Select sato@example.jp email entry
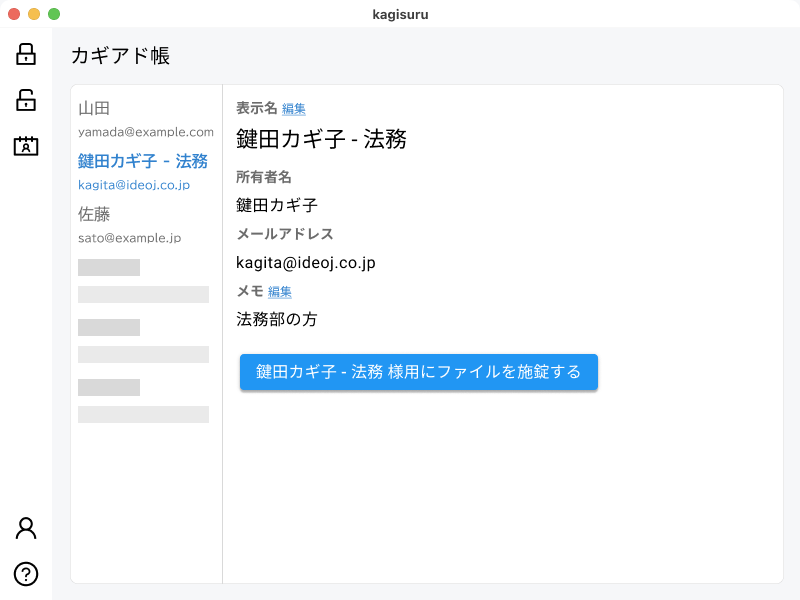Image resolution: width=800 pixels, height=600 pixels. coord(130,238)
